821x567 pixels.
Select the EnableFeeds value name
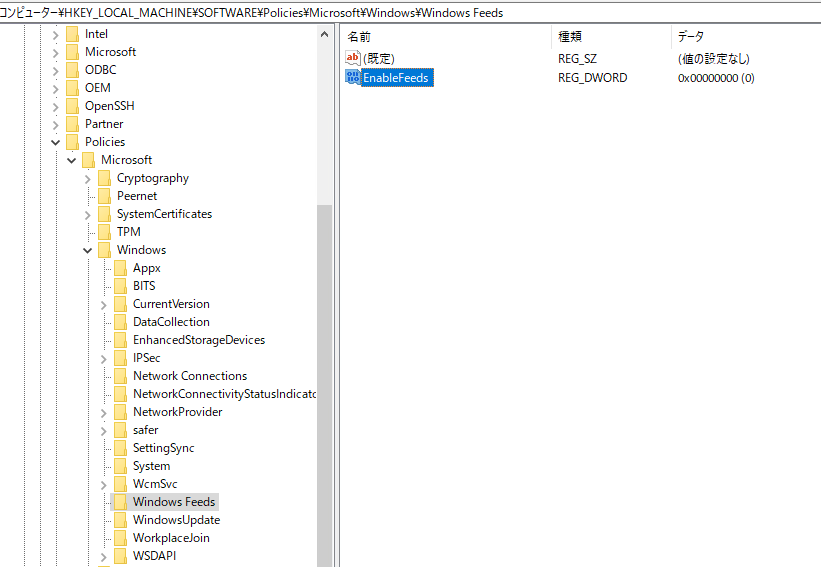click(396, 77)
